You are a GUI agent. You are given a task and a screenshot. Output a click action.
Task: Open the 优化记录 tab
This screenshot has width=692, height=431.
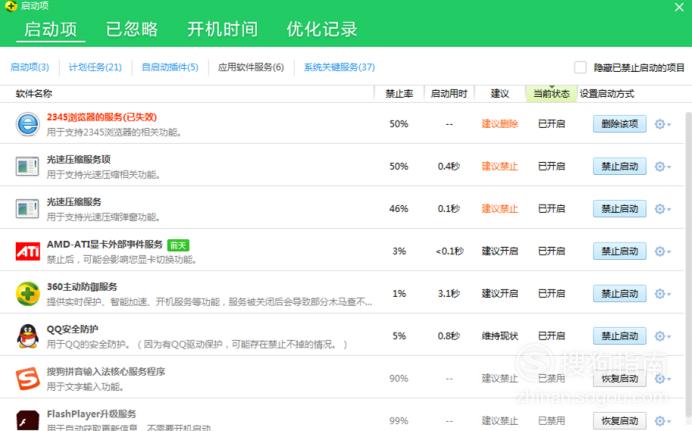click(x=322, y=30)
